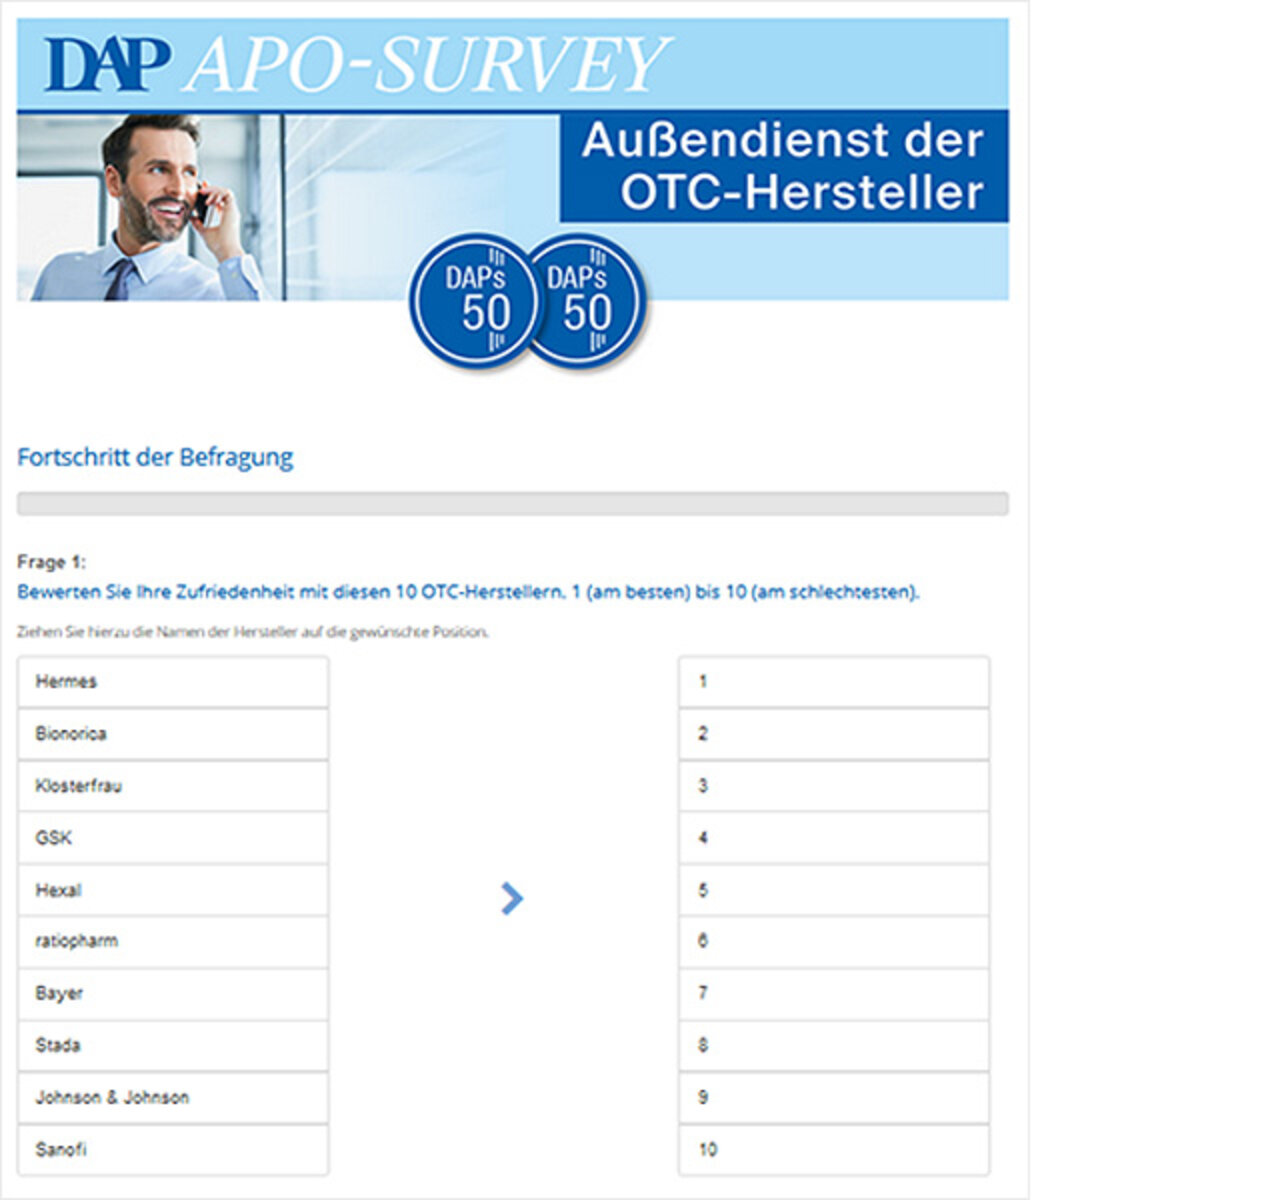The height and width of the screenshot is (1200, 1280).
Task: Select the Bayer manufacturer item
Action: (x=173, y=994)
